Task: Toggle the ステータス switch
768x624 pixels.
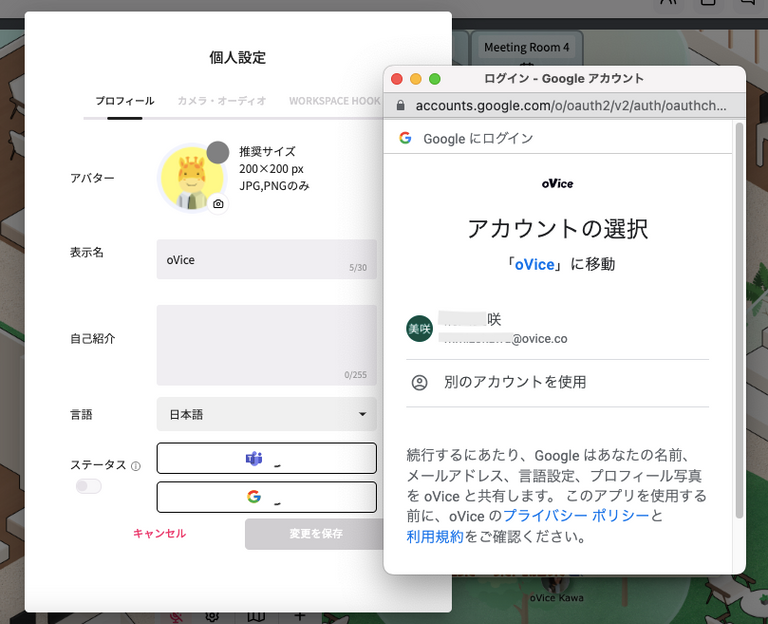Action: tap(88, 486)
